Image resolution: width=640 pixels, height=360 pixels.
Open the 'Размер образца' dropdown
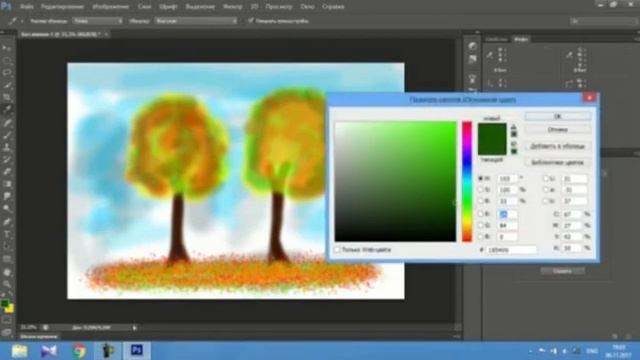(x=98, y=20)
